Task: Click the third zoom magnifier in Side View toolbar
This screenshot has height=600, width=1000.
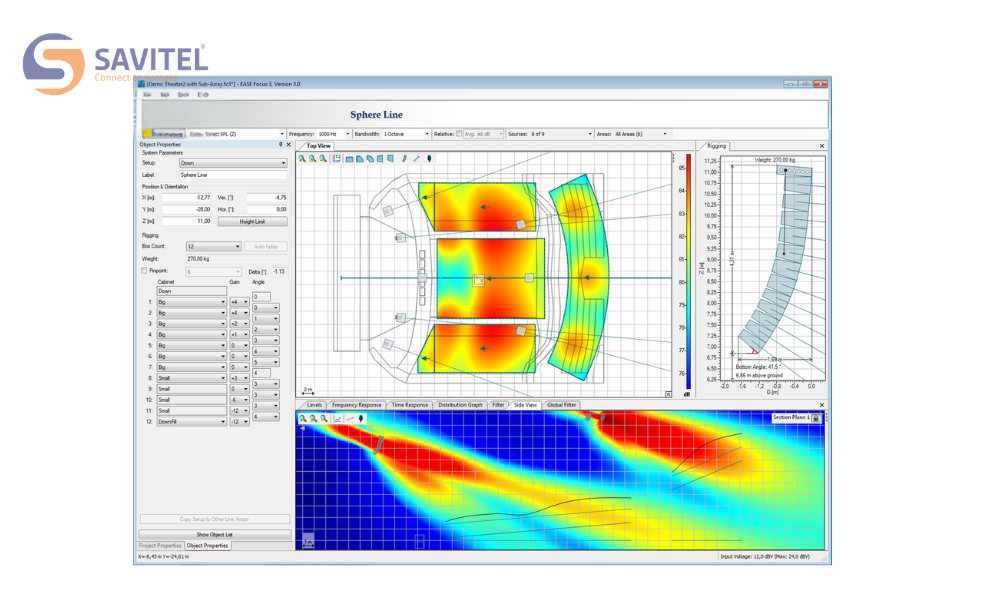Action: click(324, 419)
